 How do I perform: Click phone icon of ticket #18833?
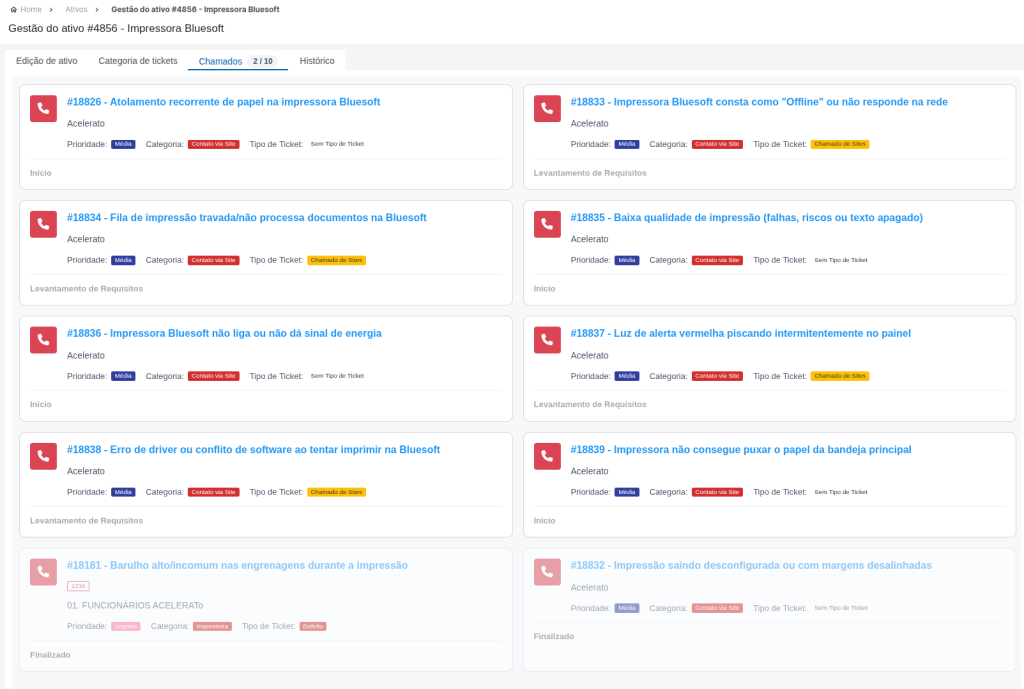click(547, 108)
